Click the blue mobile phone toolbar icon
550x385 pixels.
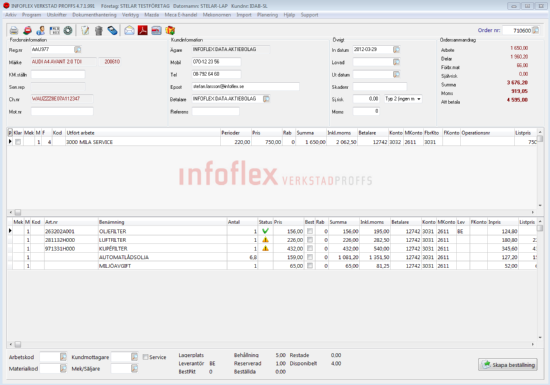pyautogui.click(x=112, y=31)
